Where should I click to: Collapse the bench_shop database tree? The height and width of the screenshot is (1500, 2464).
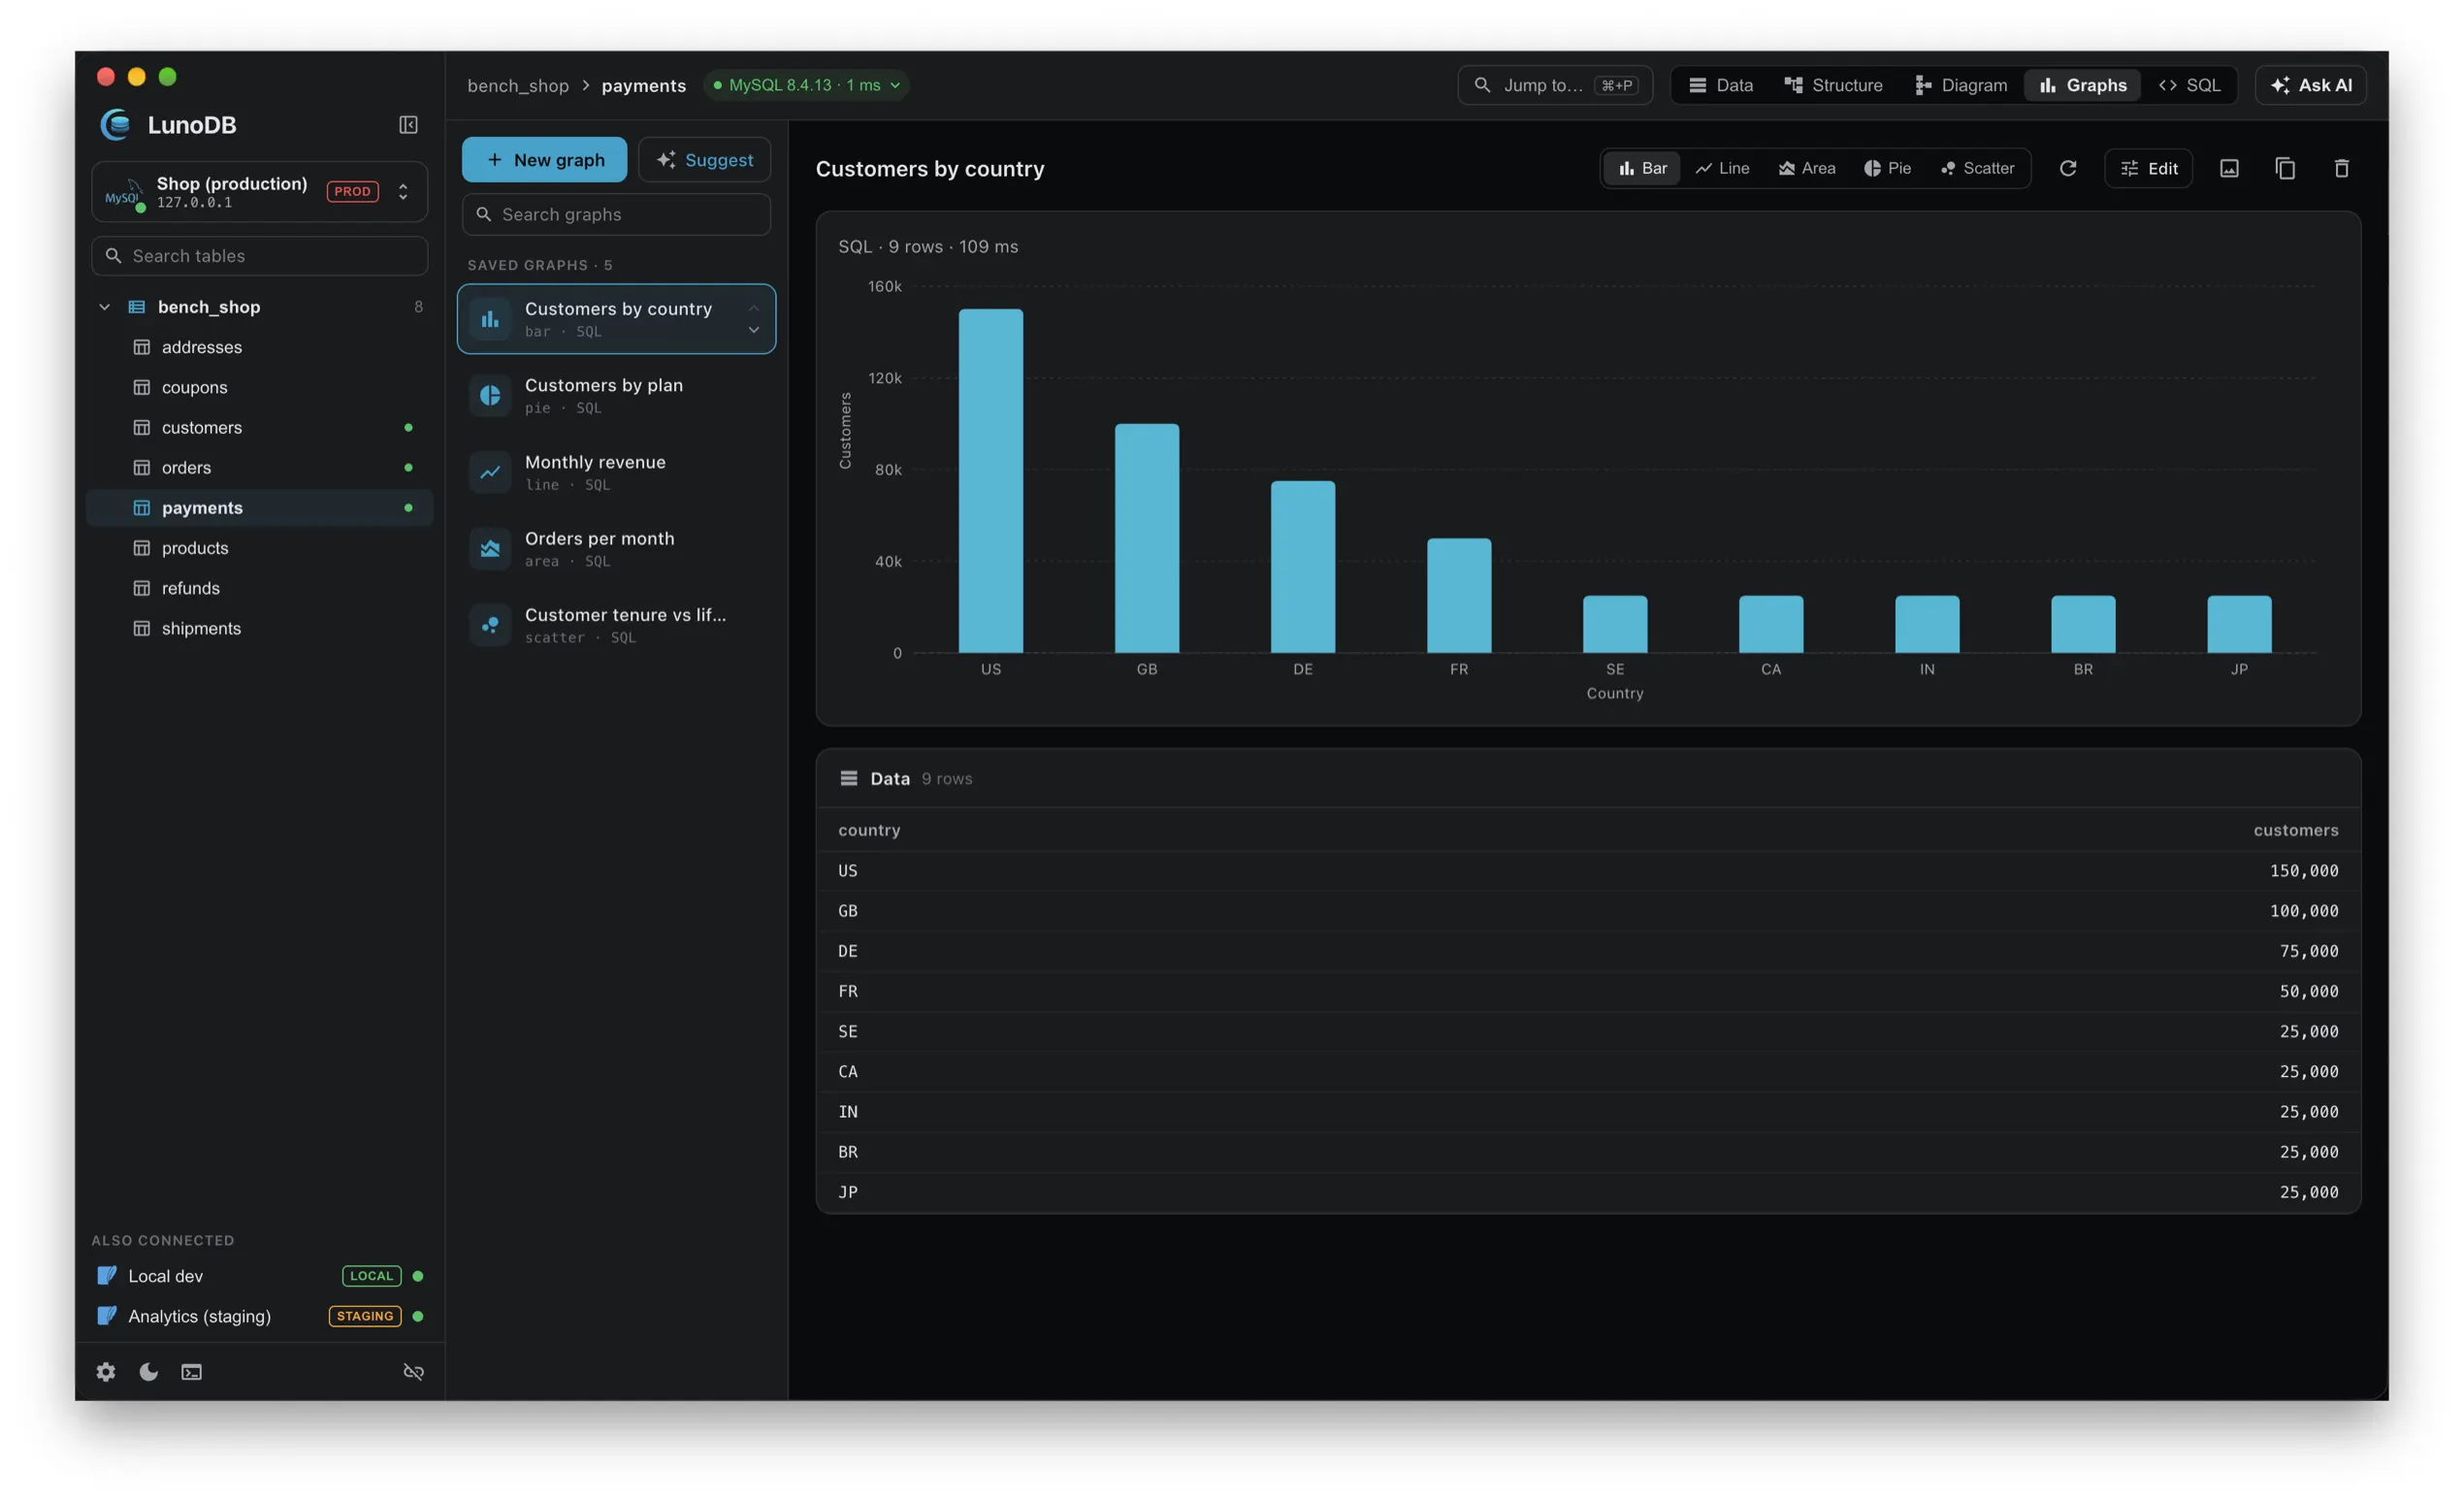[x=104, y=307]
